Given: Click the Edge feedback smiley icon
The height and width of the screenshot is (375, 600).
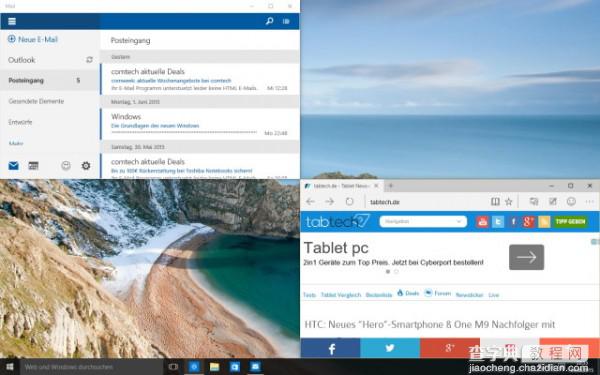Looking at the screenshot, I should [x=571, y=201].
